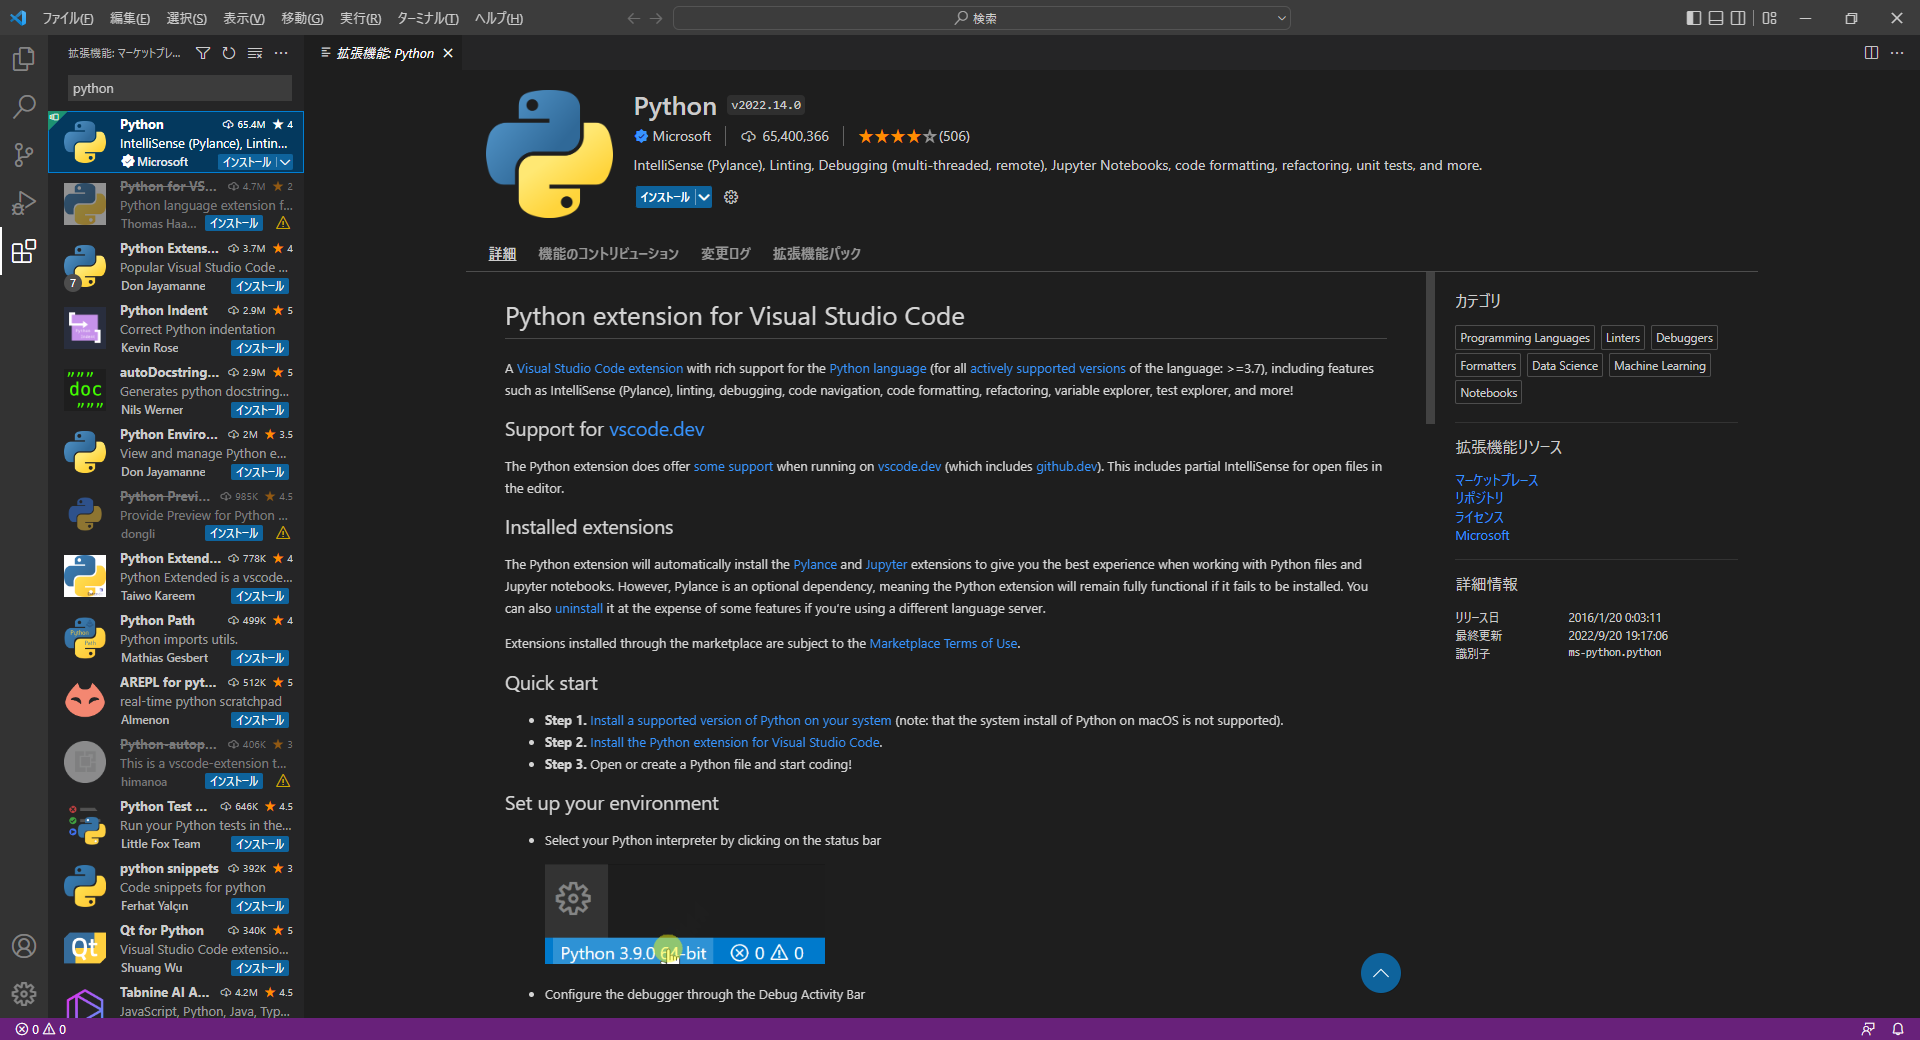Open errors and warnings status indicator
The width and height of the screenshot is (1920, 1040).
point(41,1029)
